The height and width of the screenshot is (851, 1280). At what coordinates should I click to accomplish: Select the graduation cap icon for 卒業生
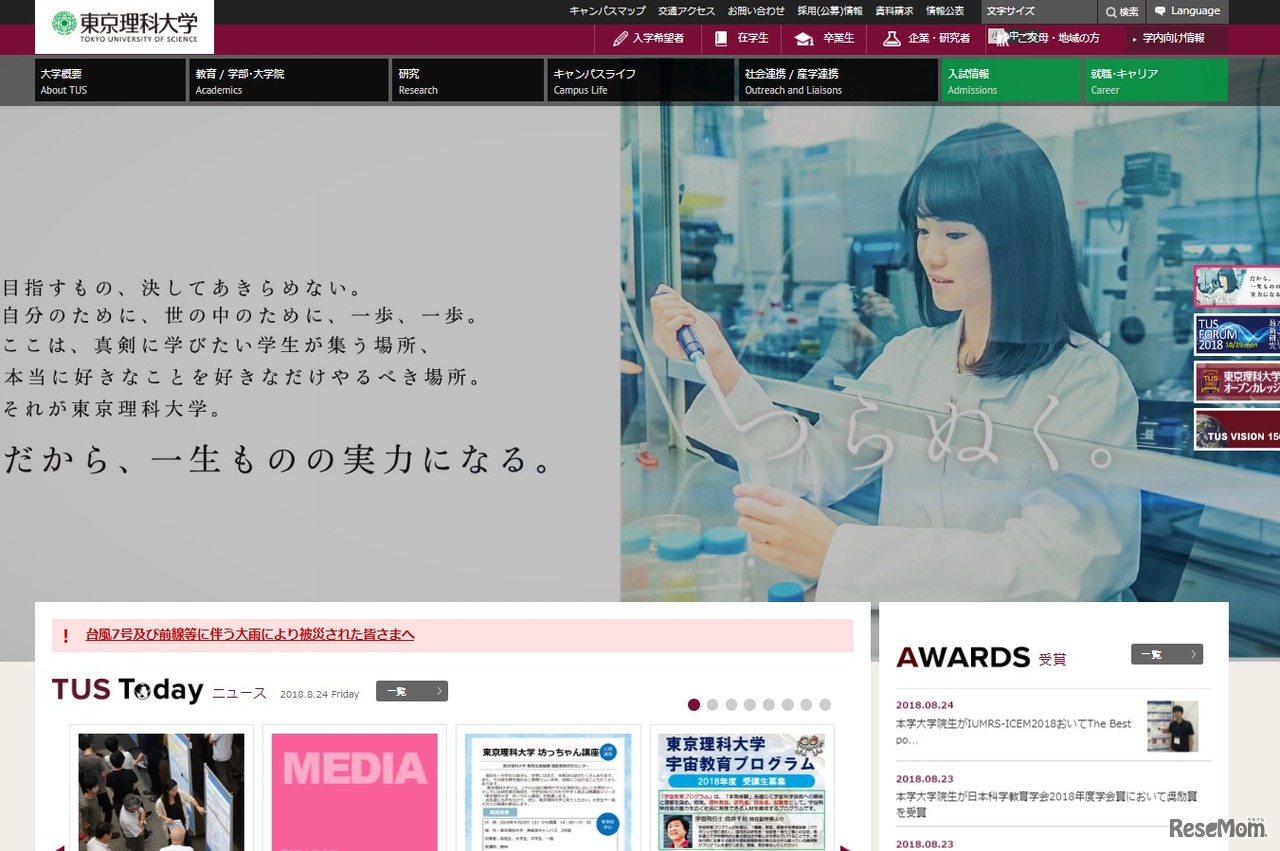tap(804, 39)
